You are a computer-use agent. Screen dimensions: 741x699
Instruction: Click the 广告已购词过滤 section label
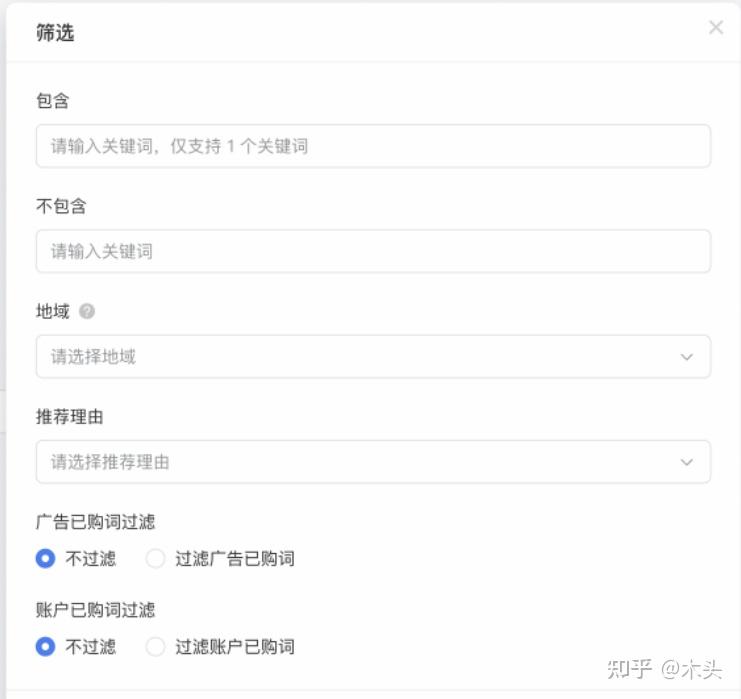95,521
